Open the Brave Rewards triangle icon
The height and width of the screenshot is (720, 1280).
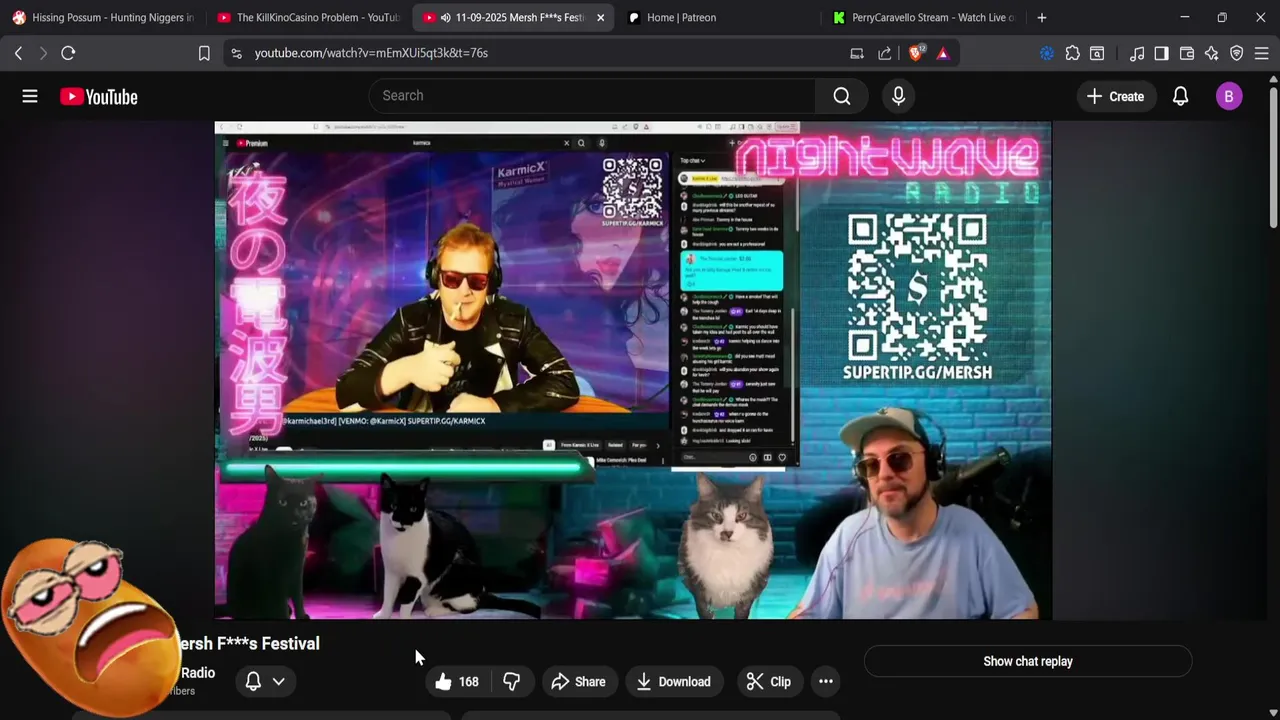pos(943,53)
